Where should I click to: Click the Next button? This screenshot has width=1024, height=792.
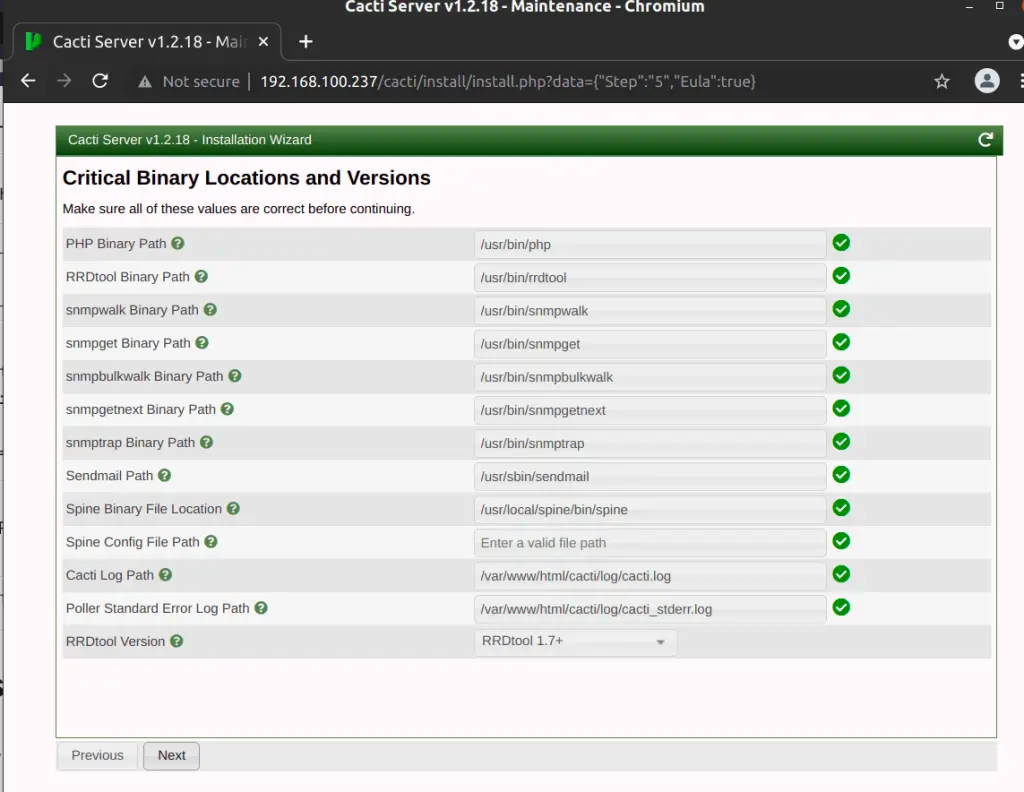tap(171, 755)
